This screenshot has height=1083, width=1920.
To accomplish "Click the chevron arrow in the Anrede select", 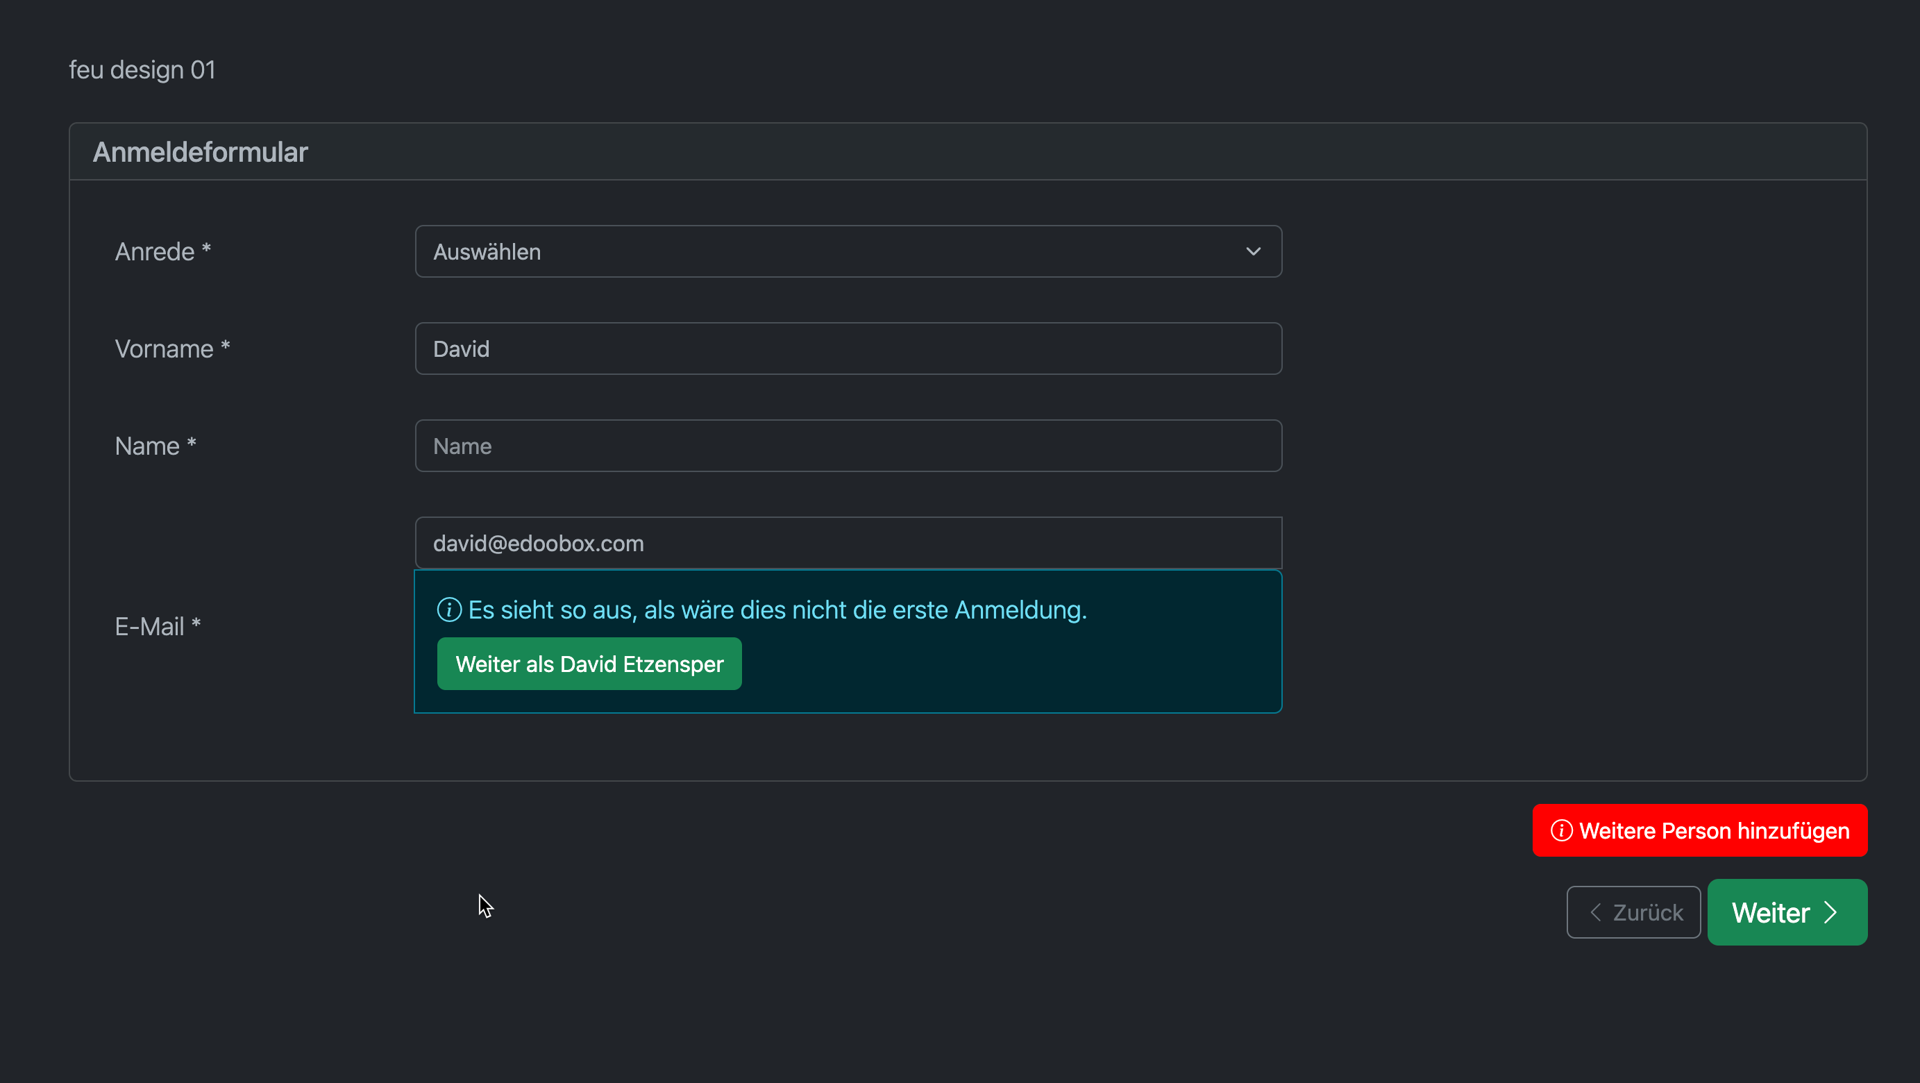I will (x=1253, y=252).
